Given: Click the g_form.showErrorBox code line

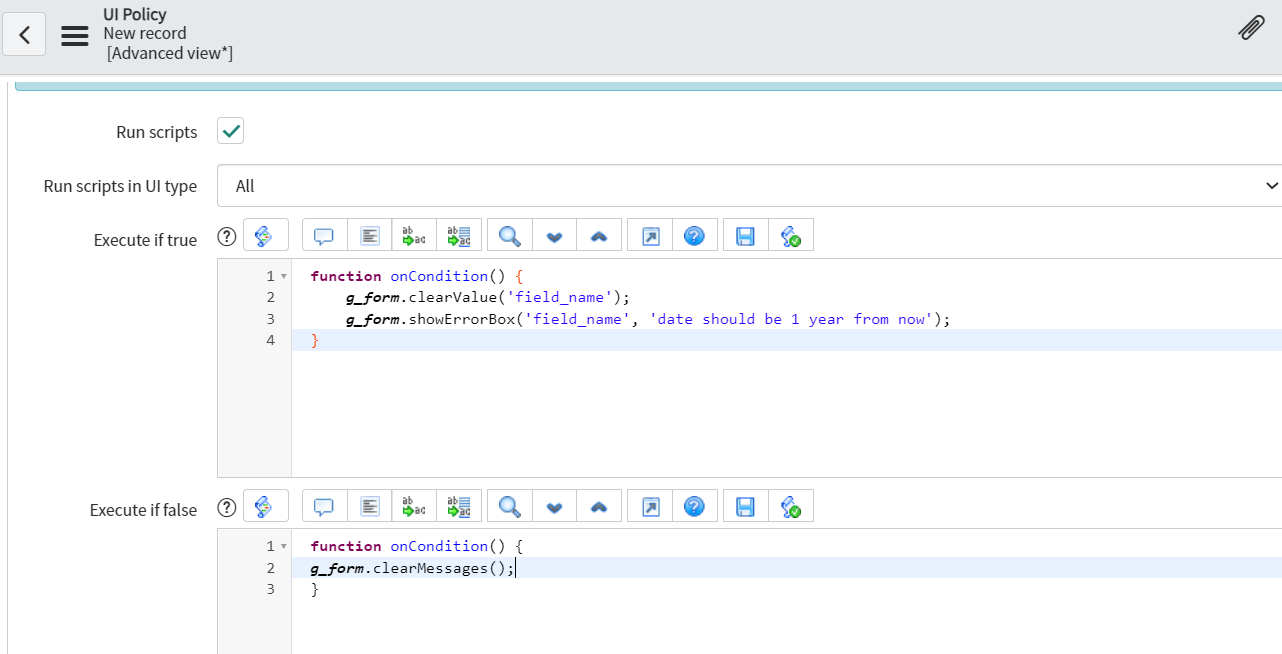Looking at the screenshot, I should click(x=647, y=319).
